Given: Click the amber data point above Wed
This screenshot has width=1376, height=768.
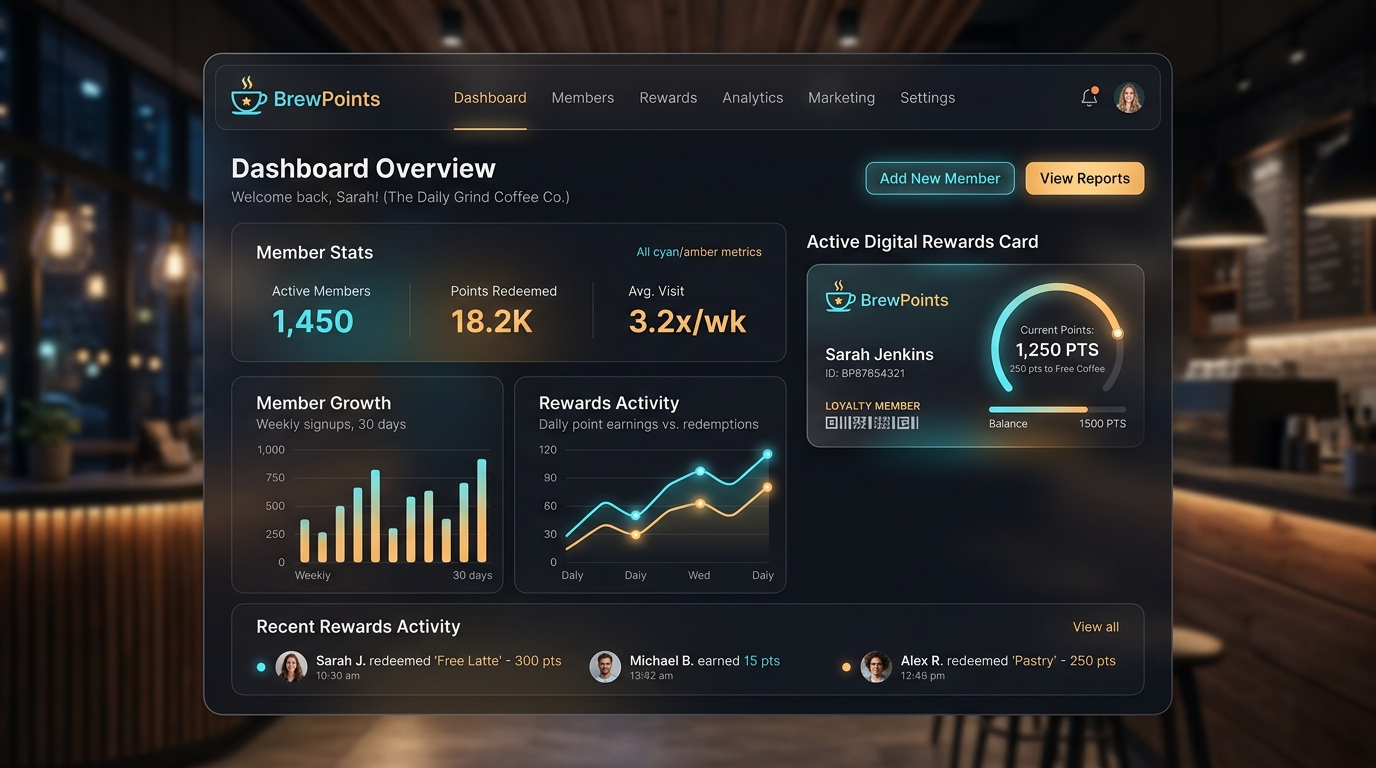Looking at the screenshot, I should (700, 504).
